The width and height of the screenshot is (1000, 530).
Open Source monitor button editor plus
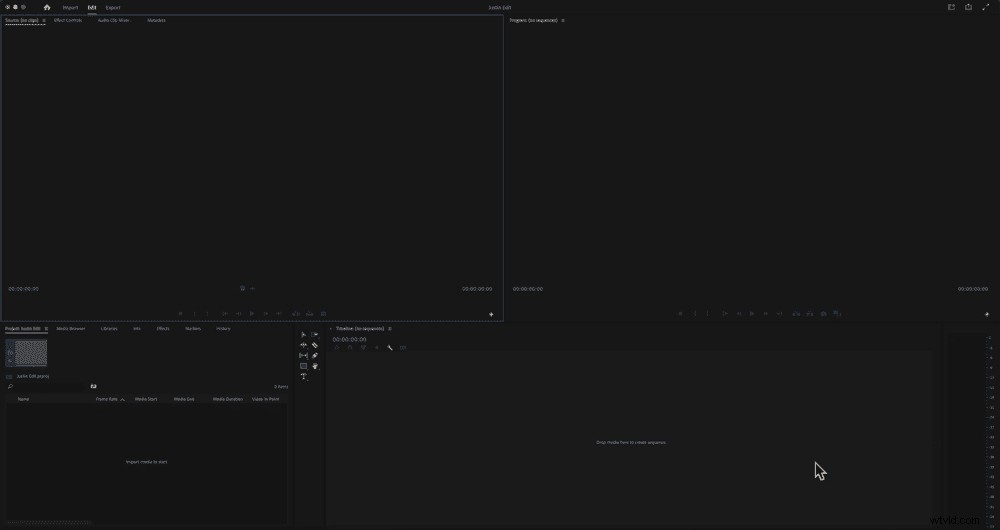491,314
